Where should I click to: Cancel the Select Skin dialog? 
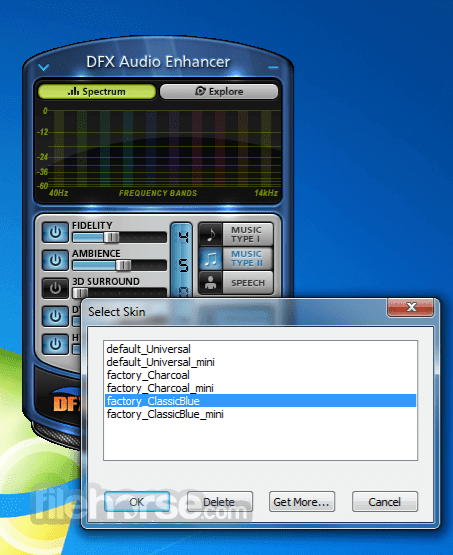pyautogui.click(x=385, y=502)
